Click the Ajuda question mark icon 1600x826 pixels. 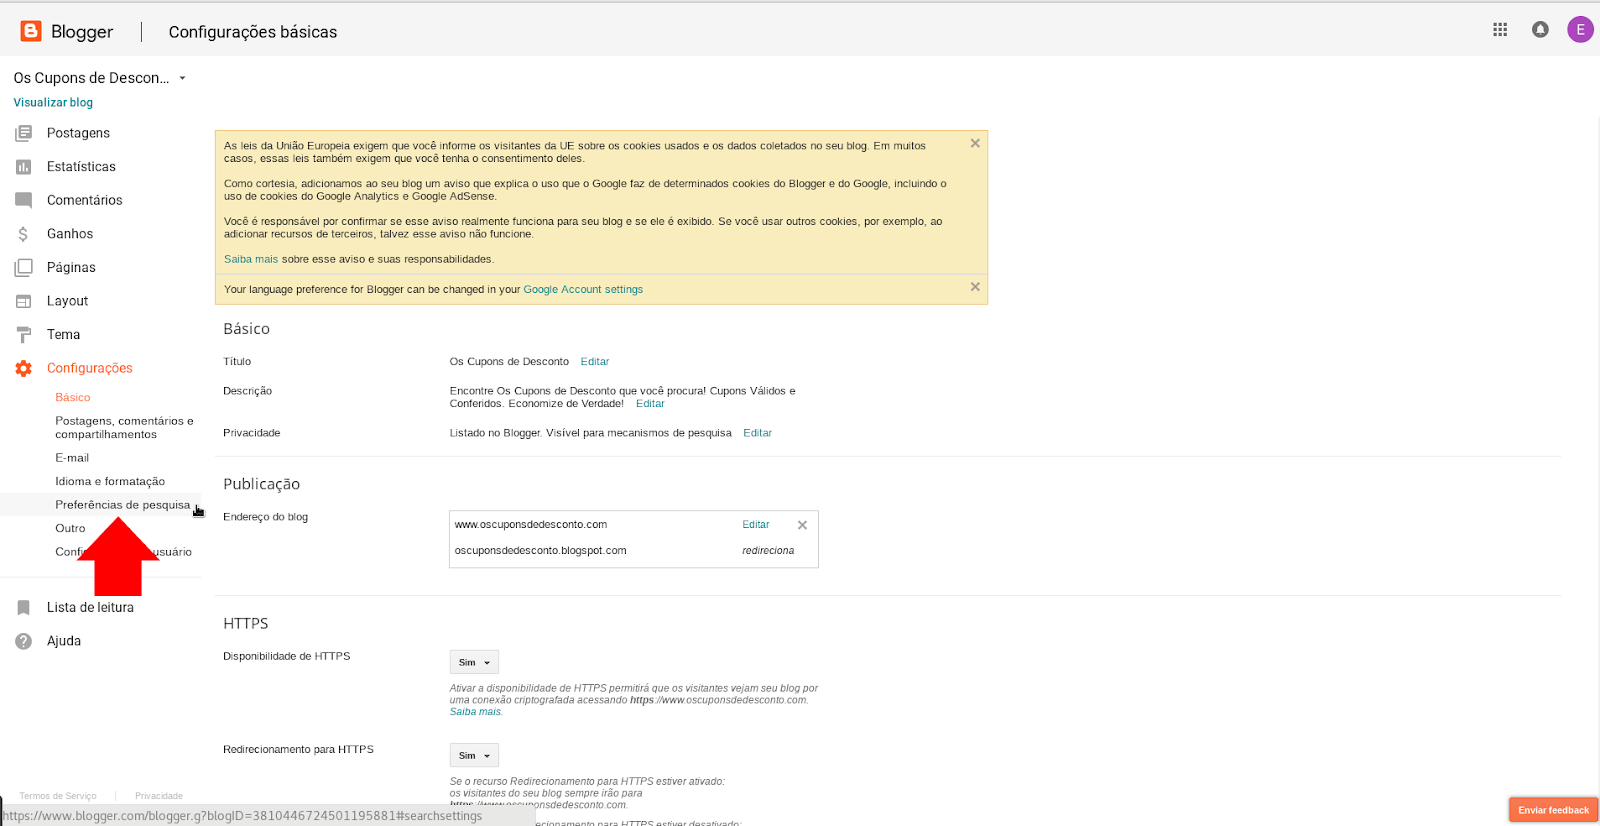tap(23, 641)
